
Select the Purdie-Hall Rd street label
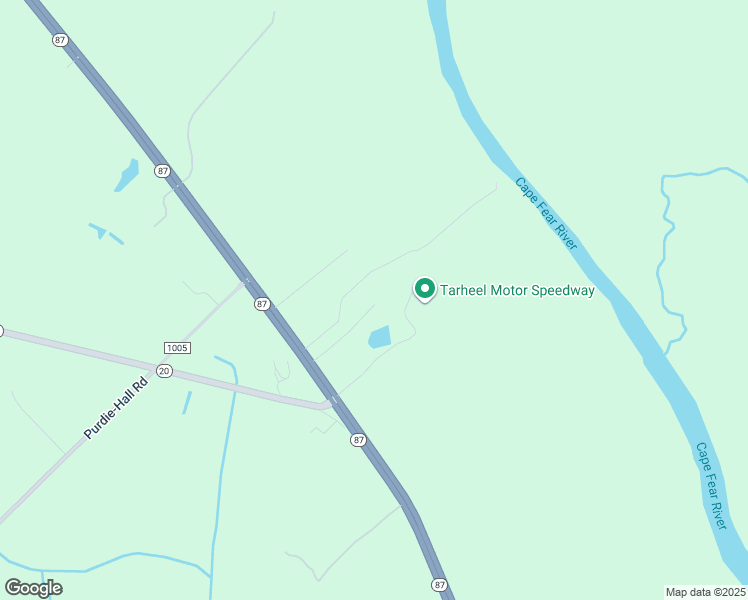(x=116, y=408)
